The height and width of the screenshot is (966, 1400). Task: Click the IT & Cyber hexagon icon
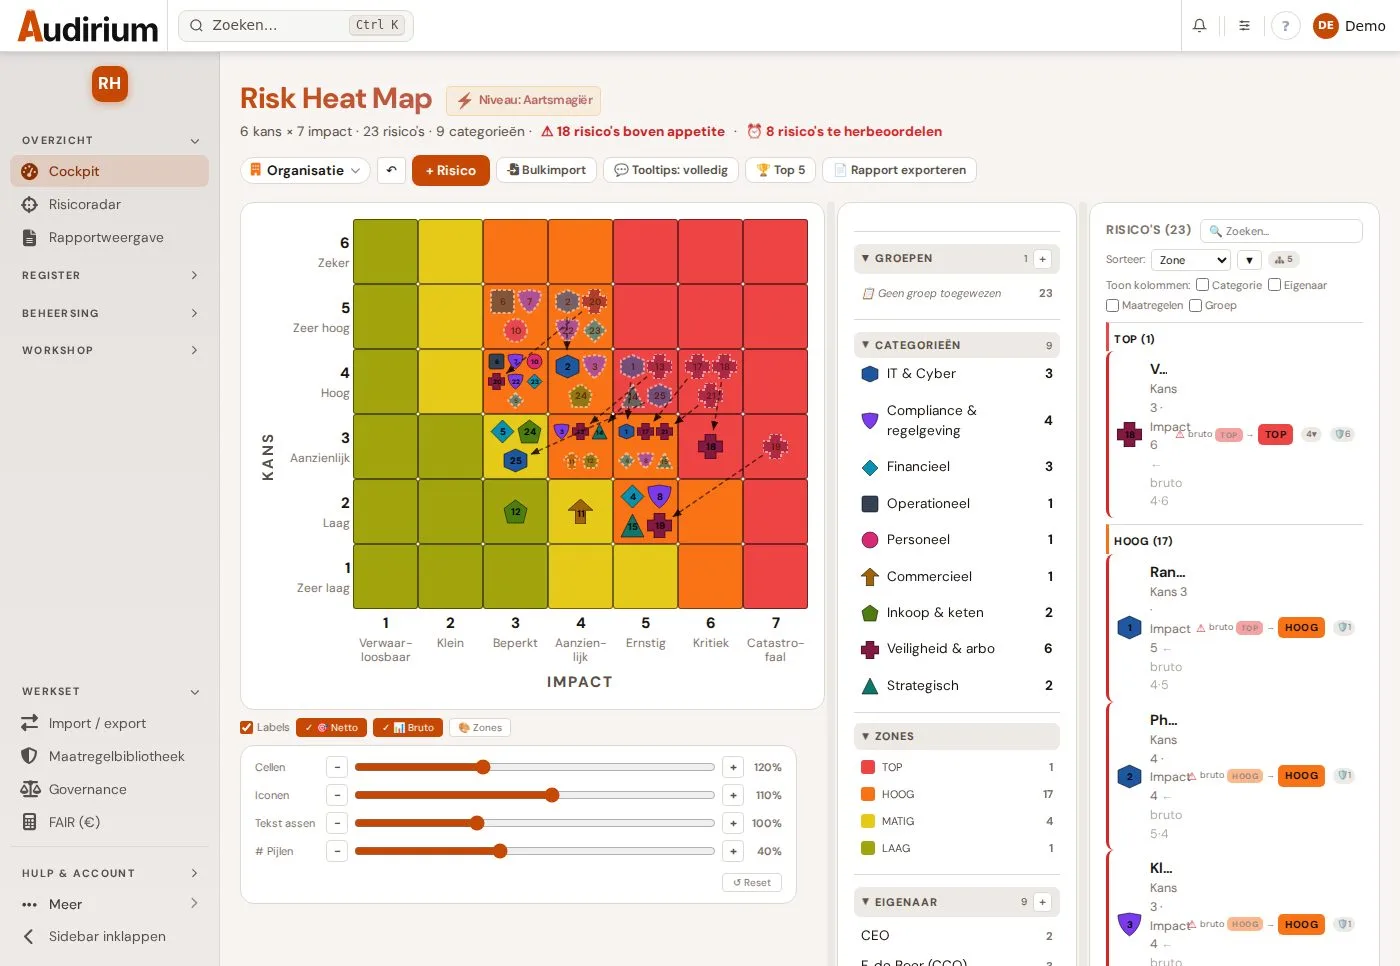870,374
